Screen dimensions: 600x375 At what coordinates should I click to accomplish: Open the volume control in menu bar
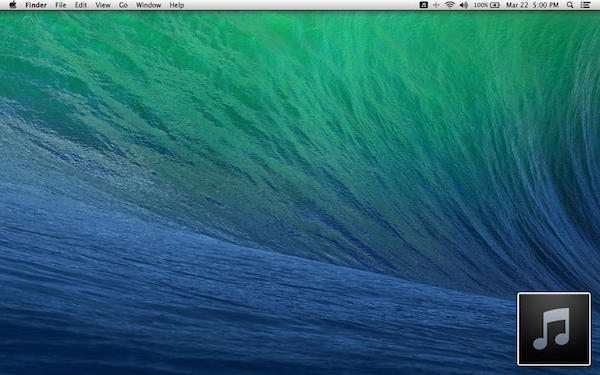click(x=464, y=5)
